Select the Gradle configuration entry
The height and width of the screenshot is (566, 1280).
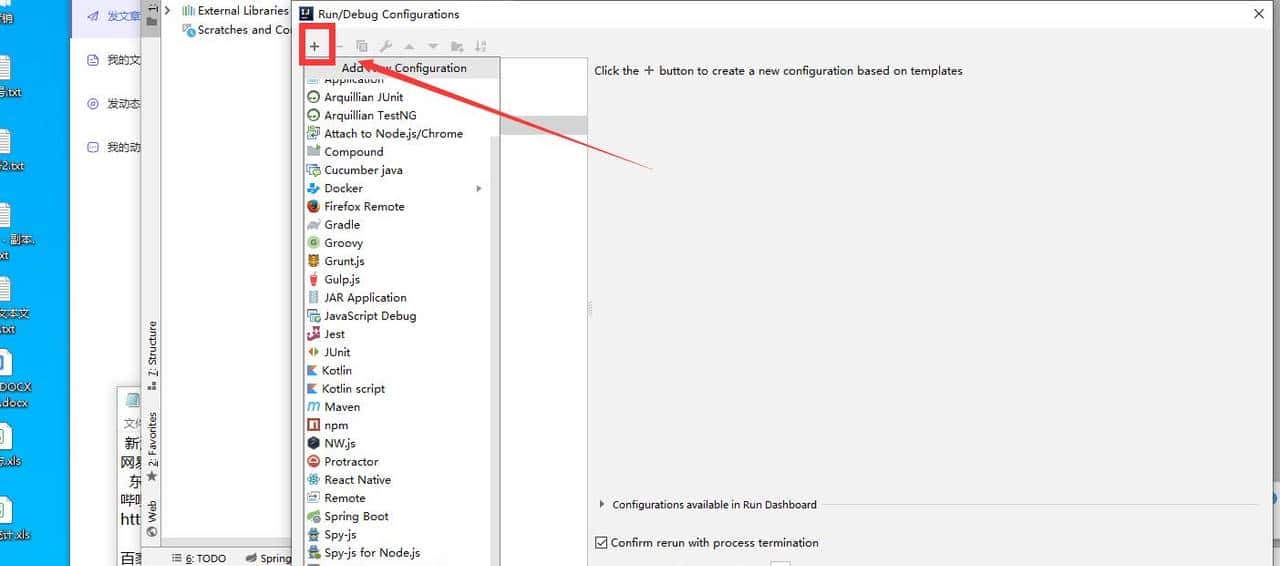point(342,225)
